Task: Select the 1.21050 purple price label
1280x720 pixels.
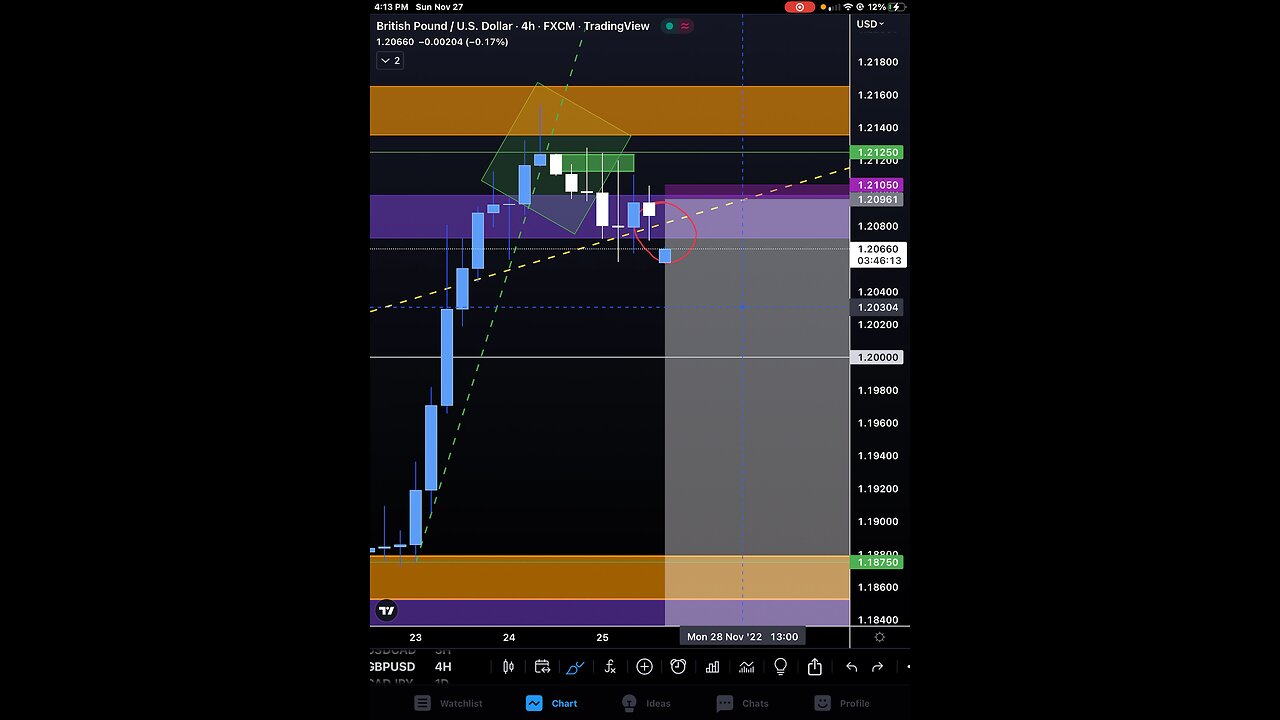Action: tap(877, 185)
